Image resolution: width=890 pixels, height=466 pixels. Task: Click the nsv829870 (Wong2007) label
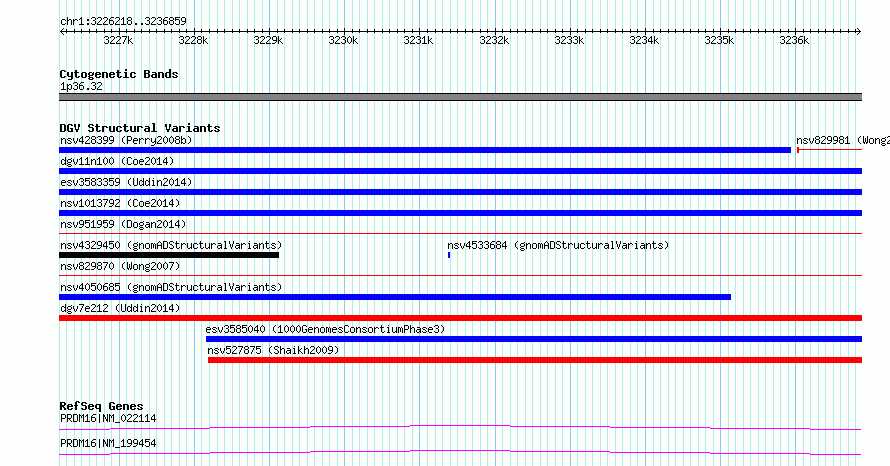[x=120, y=266]
